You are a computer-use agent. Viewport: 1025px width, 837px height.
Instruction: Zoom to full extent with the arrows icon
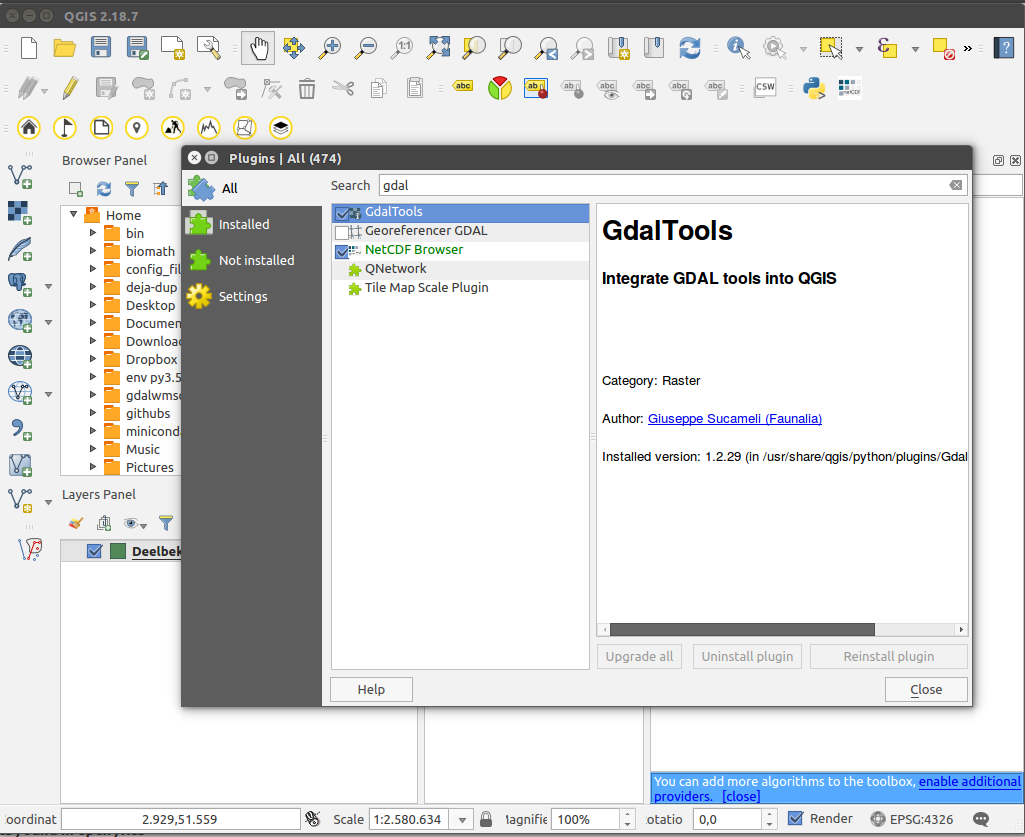pyautogui.click(x=438, y=48)
